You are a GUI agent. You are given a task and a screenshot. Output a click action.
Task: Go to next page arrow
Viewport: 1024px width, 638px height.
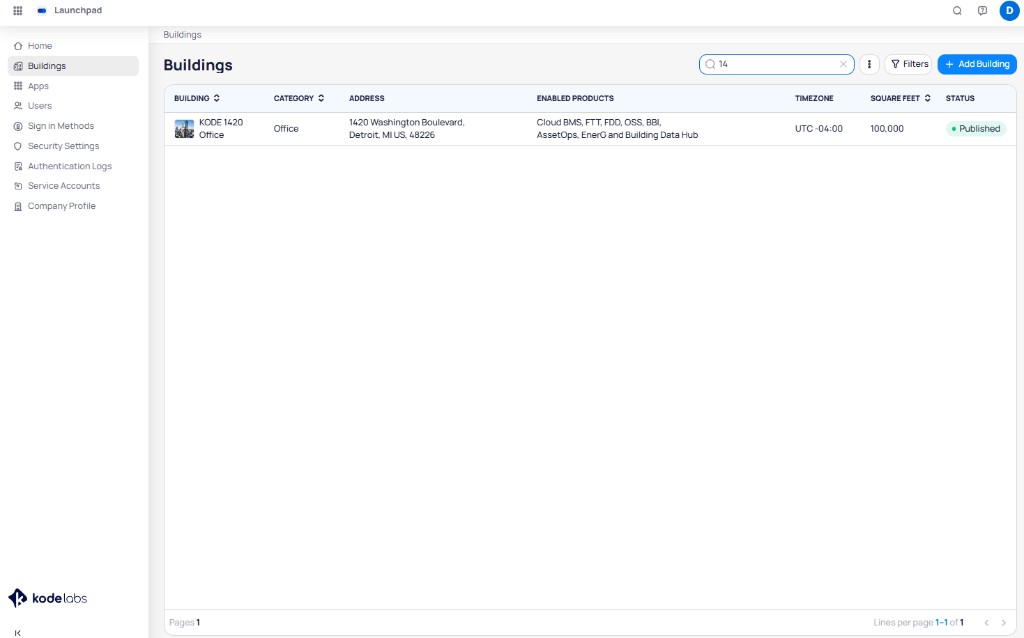(x=1004, y=623)
